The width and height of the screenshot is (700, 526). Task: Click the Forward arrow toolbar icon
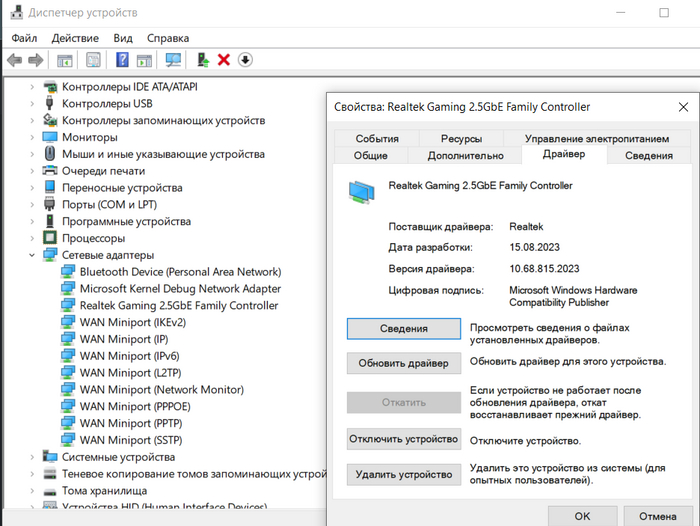pos(36,60)
